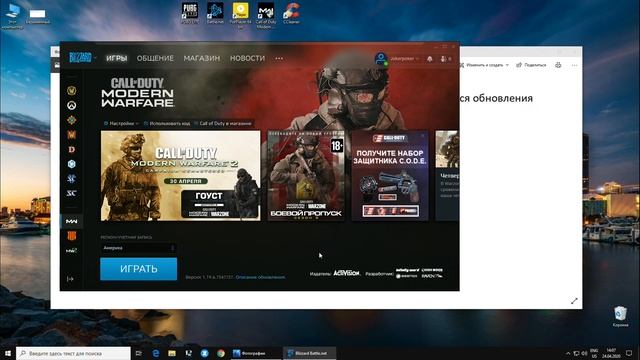Open the Modern Warfare 2 Гоуст banner
640x360 pixels.
[180, 176]
